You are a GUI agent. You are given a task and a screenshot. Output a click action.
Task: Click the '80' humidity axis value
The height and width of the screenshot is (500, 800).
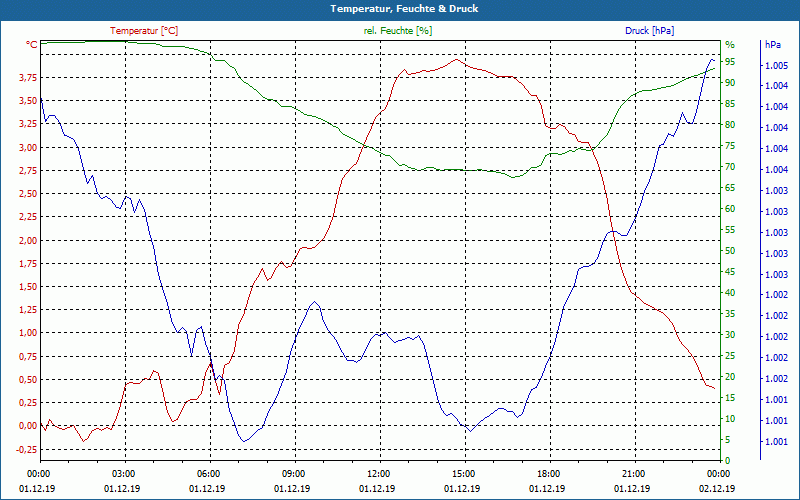point(730,125)
